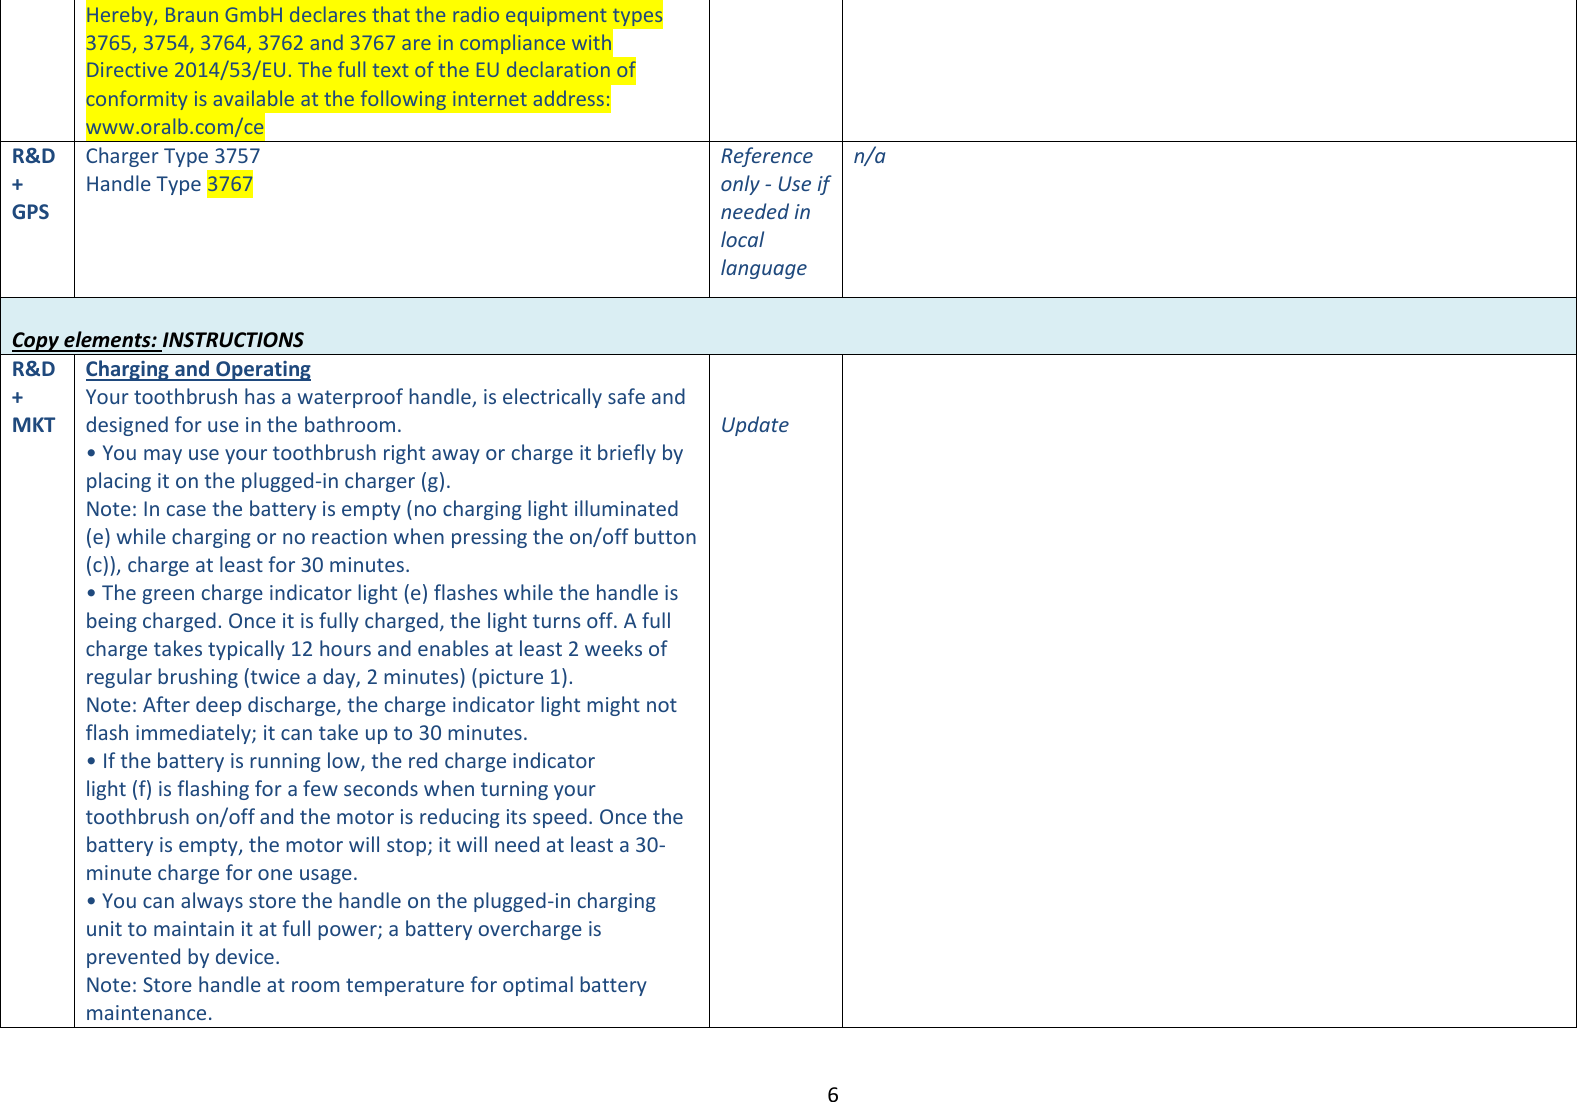Open the www.oralb.com/ce web address
Screen dimensions: 1577x1102
175,127
